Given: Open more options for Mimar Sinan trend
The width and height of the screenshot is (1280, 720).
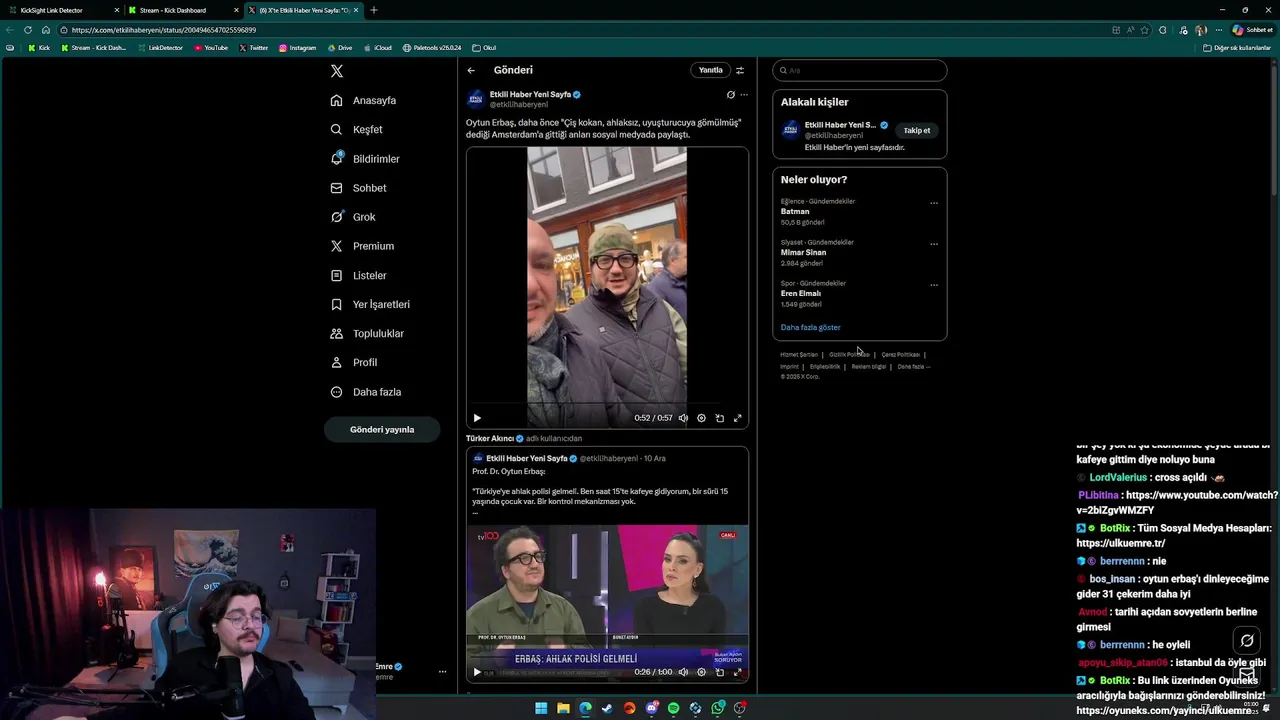Looking at the screenshot, I should click(x=934, y=244).
